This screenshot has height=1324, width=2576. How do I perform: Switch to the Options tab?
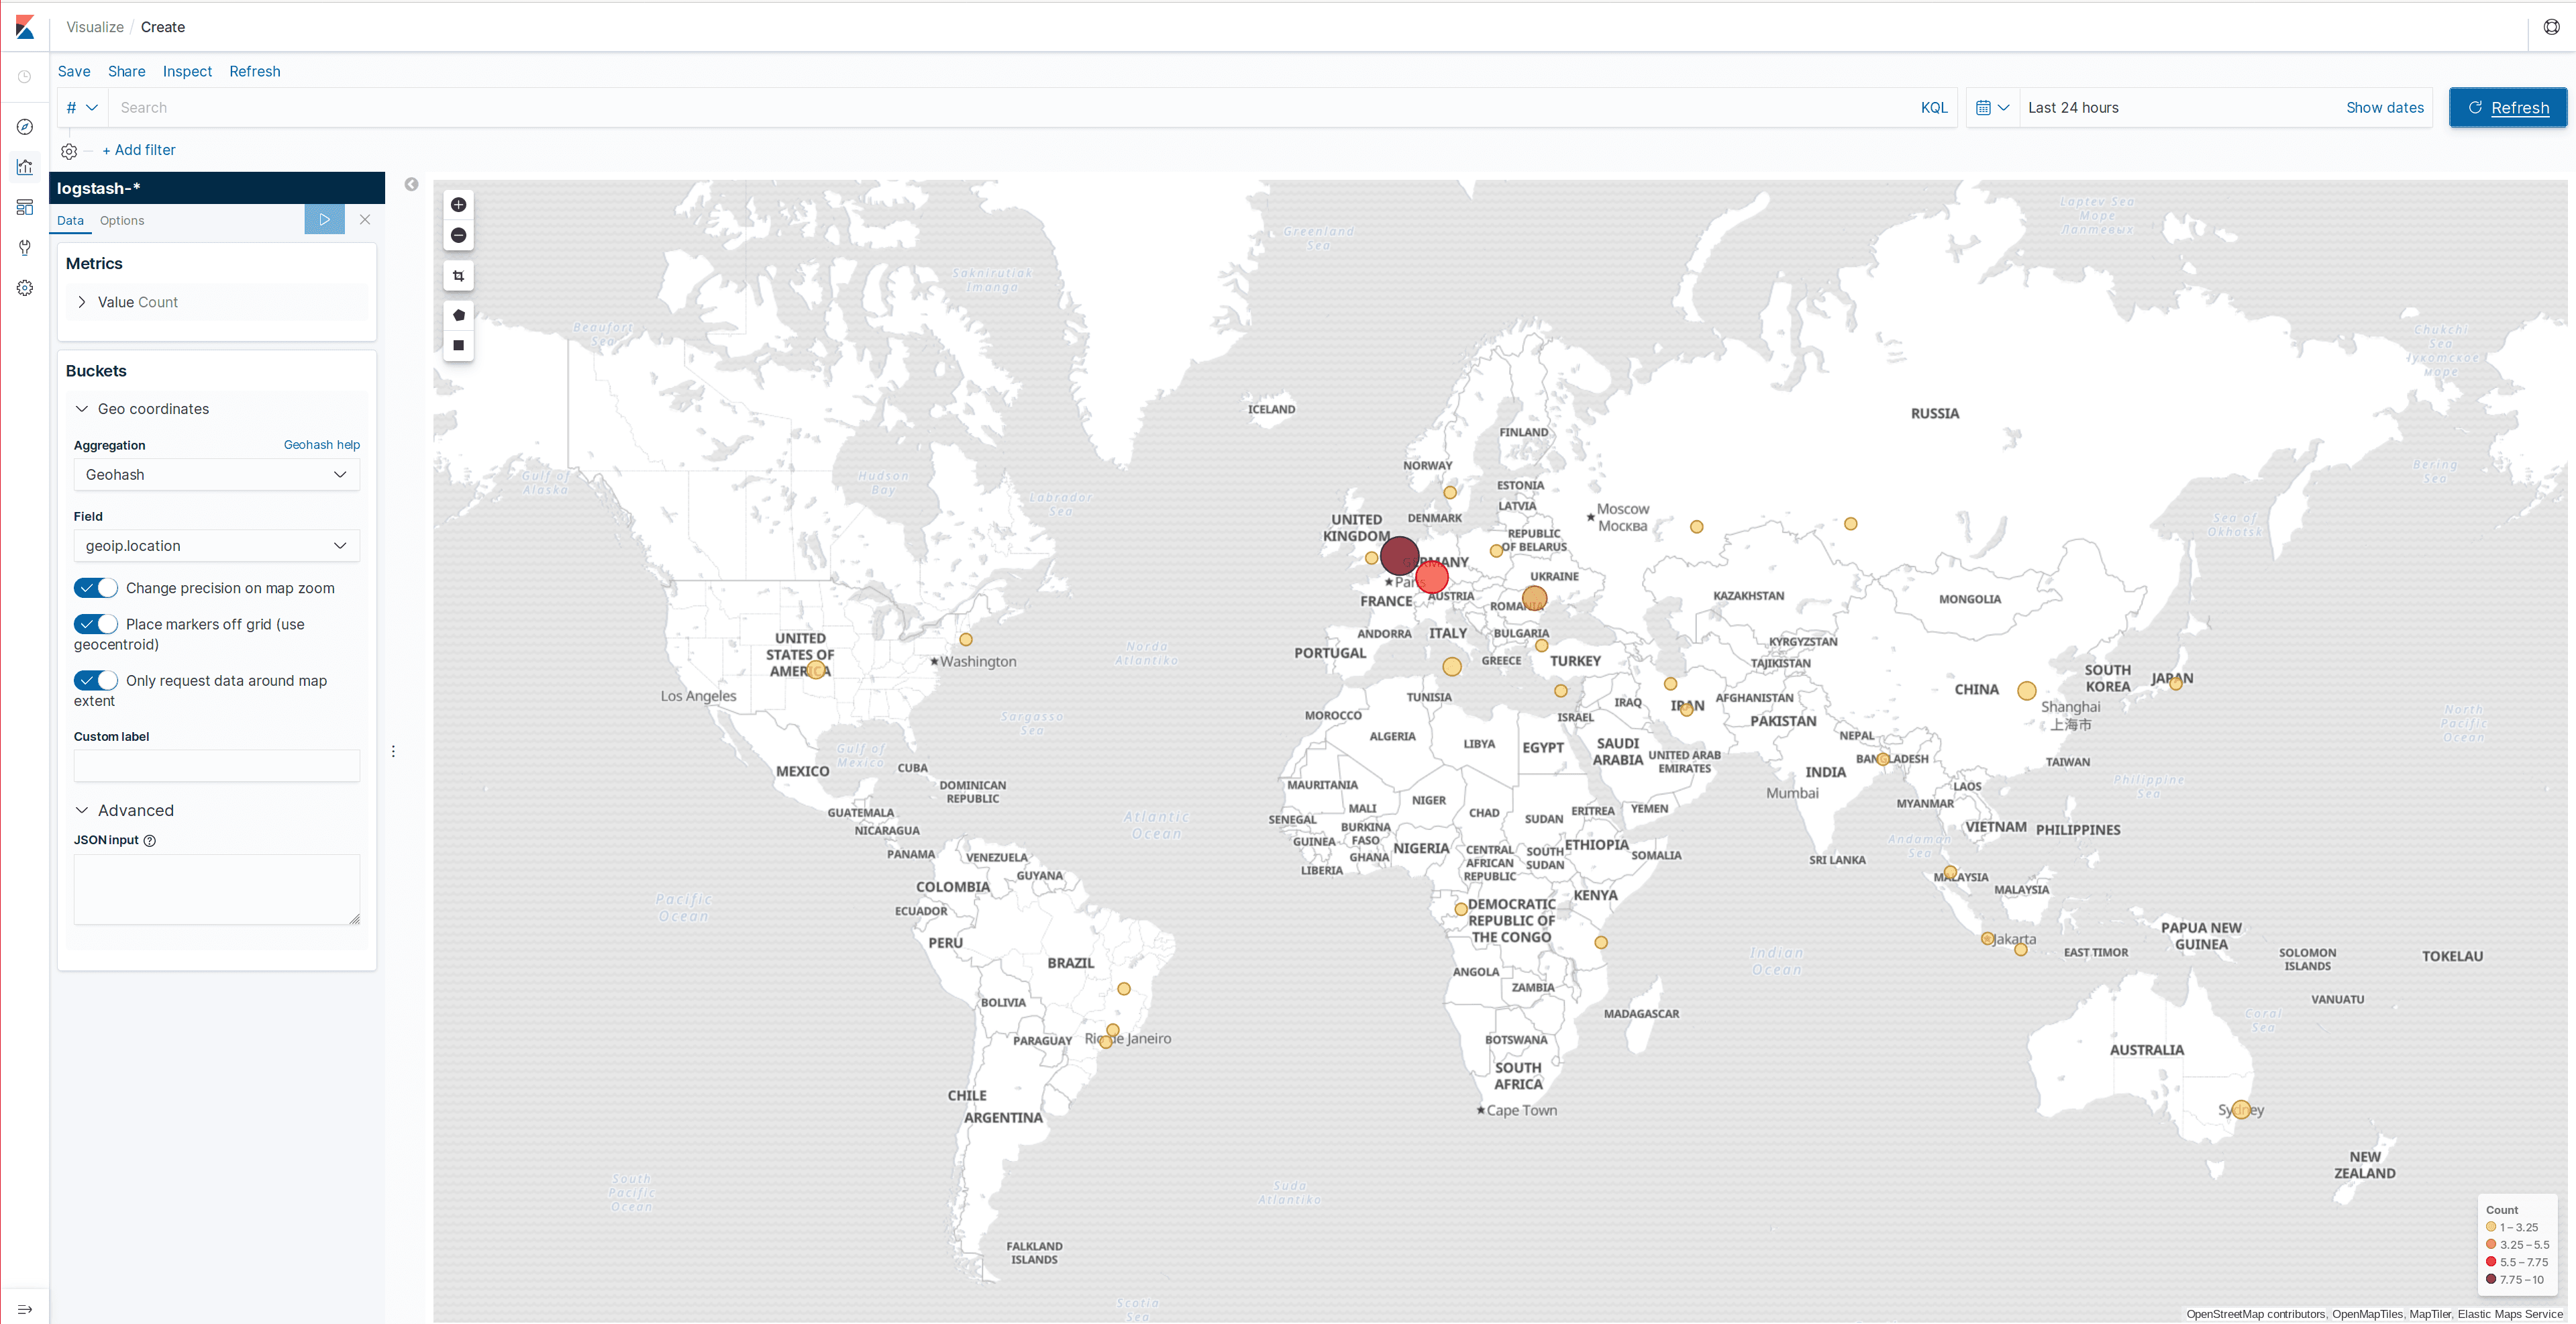(122, 221)
